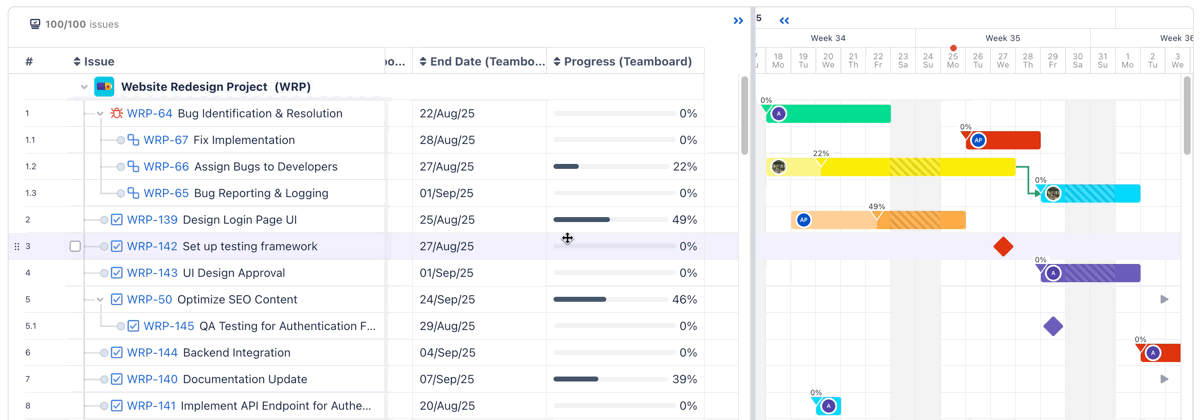Collapse the WRP-50 Optimize SEO Content row
Viewport: 1200px width, 420px height.
pyautogui.click(x=100, y=299)
